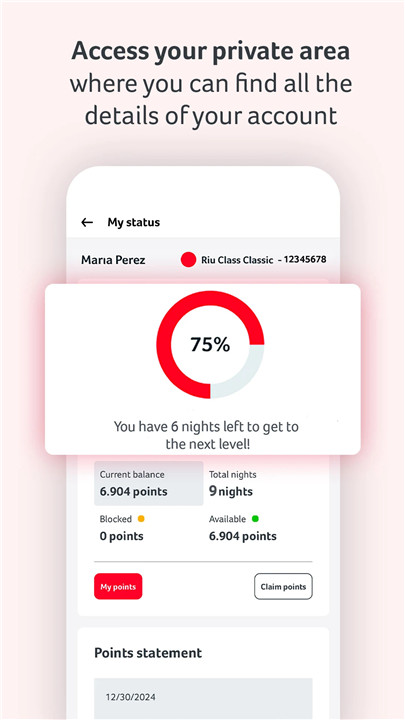Click the Points statement heading
The height and width of the screenshot is (720, 405).
click(x=148, y=653)
